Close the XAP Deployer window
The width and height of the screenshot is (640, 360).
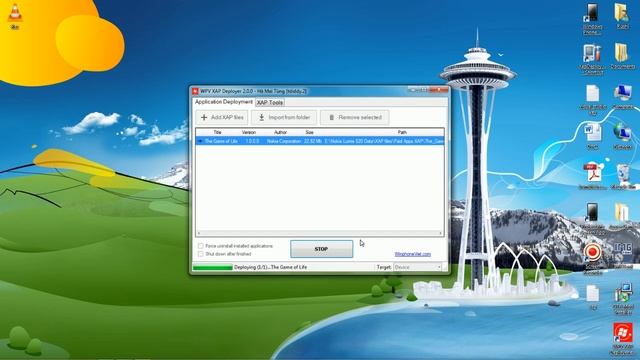pos(440,90)
